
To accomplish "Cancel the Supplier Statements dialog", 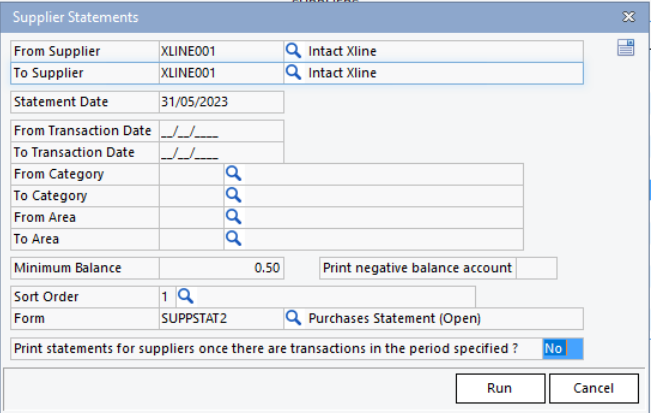I will [594, 388].
